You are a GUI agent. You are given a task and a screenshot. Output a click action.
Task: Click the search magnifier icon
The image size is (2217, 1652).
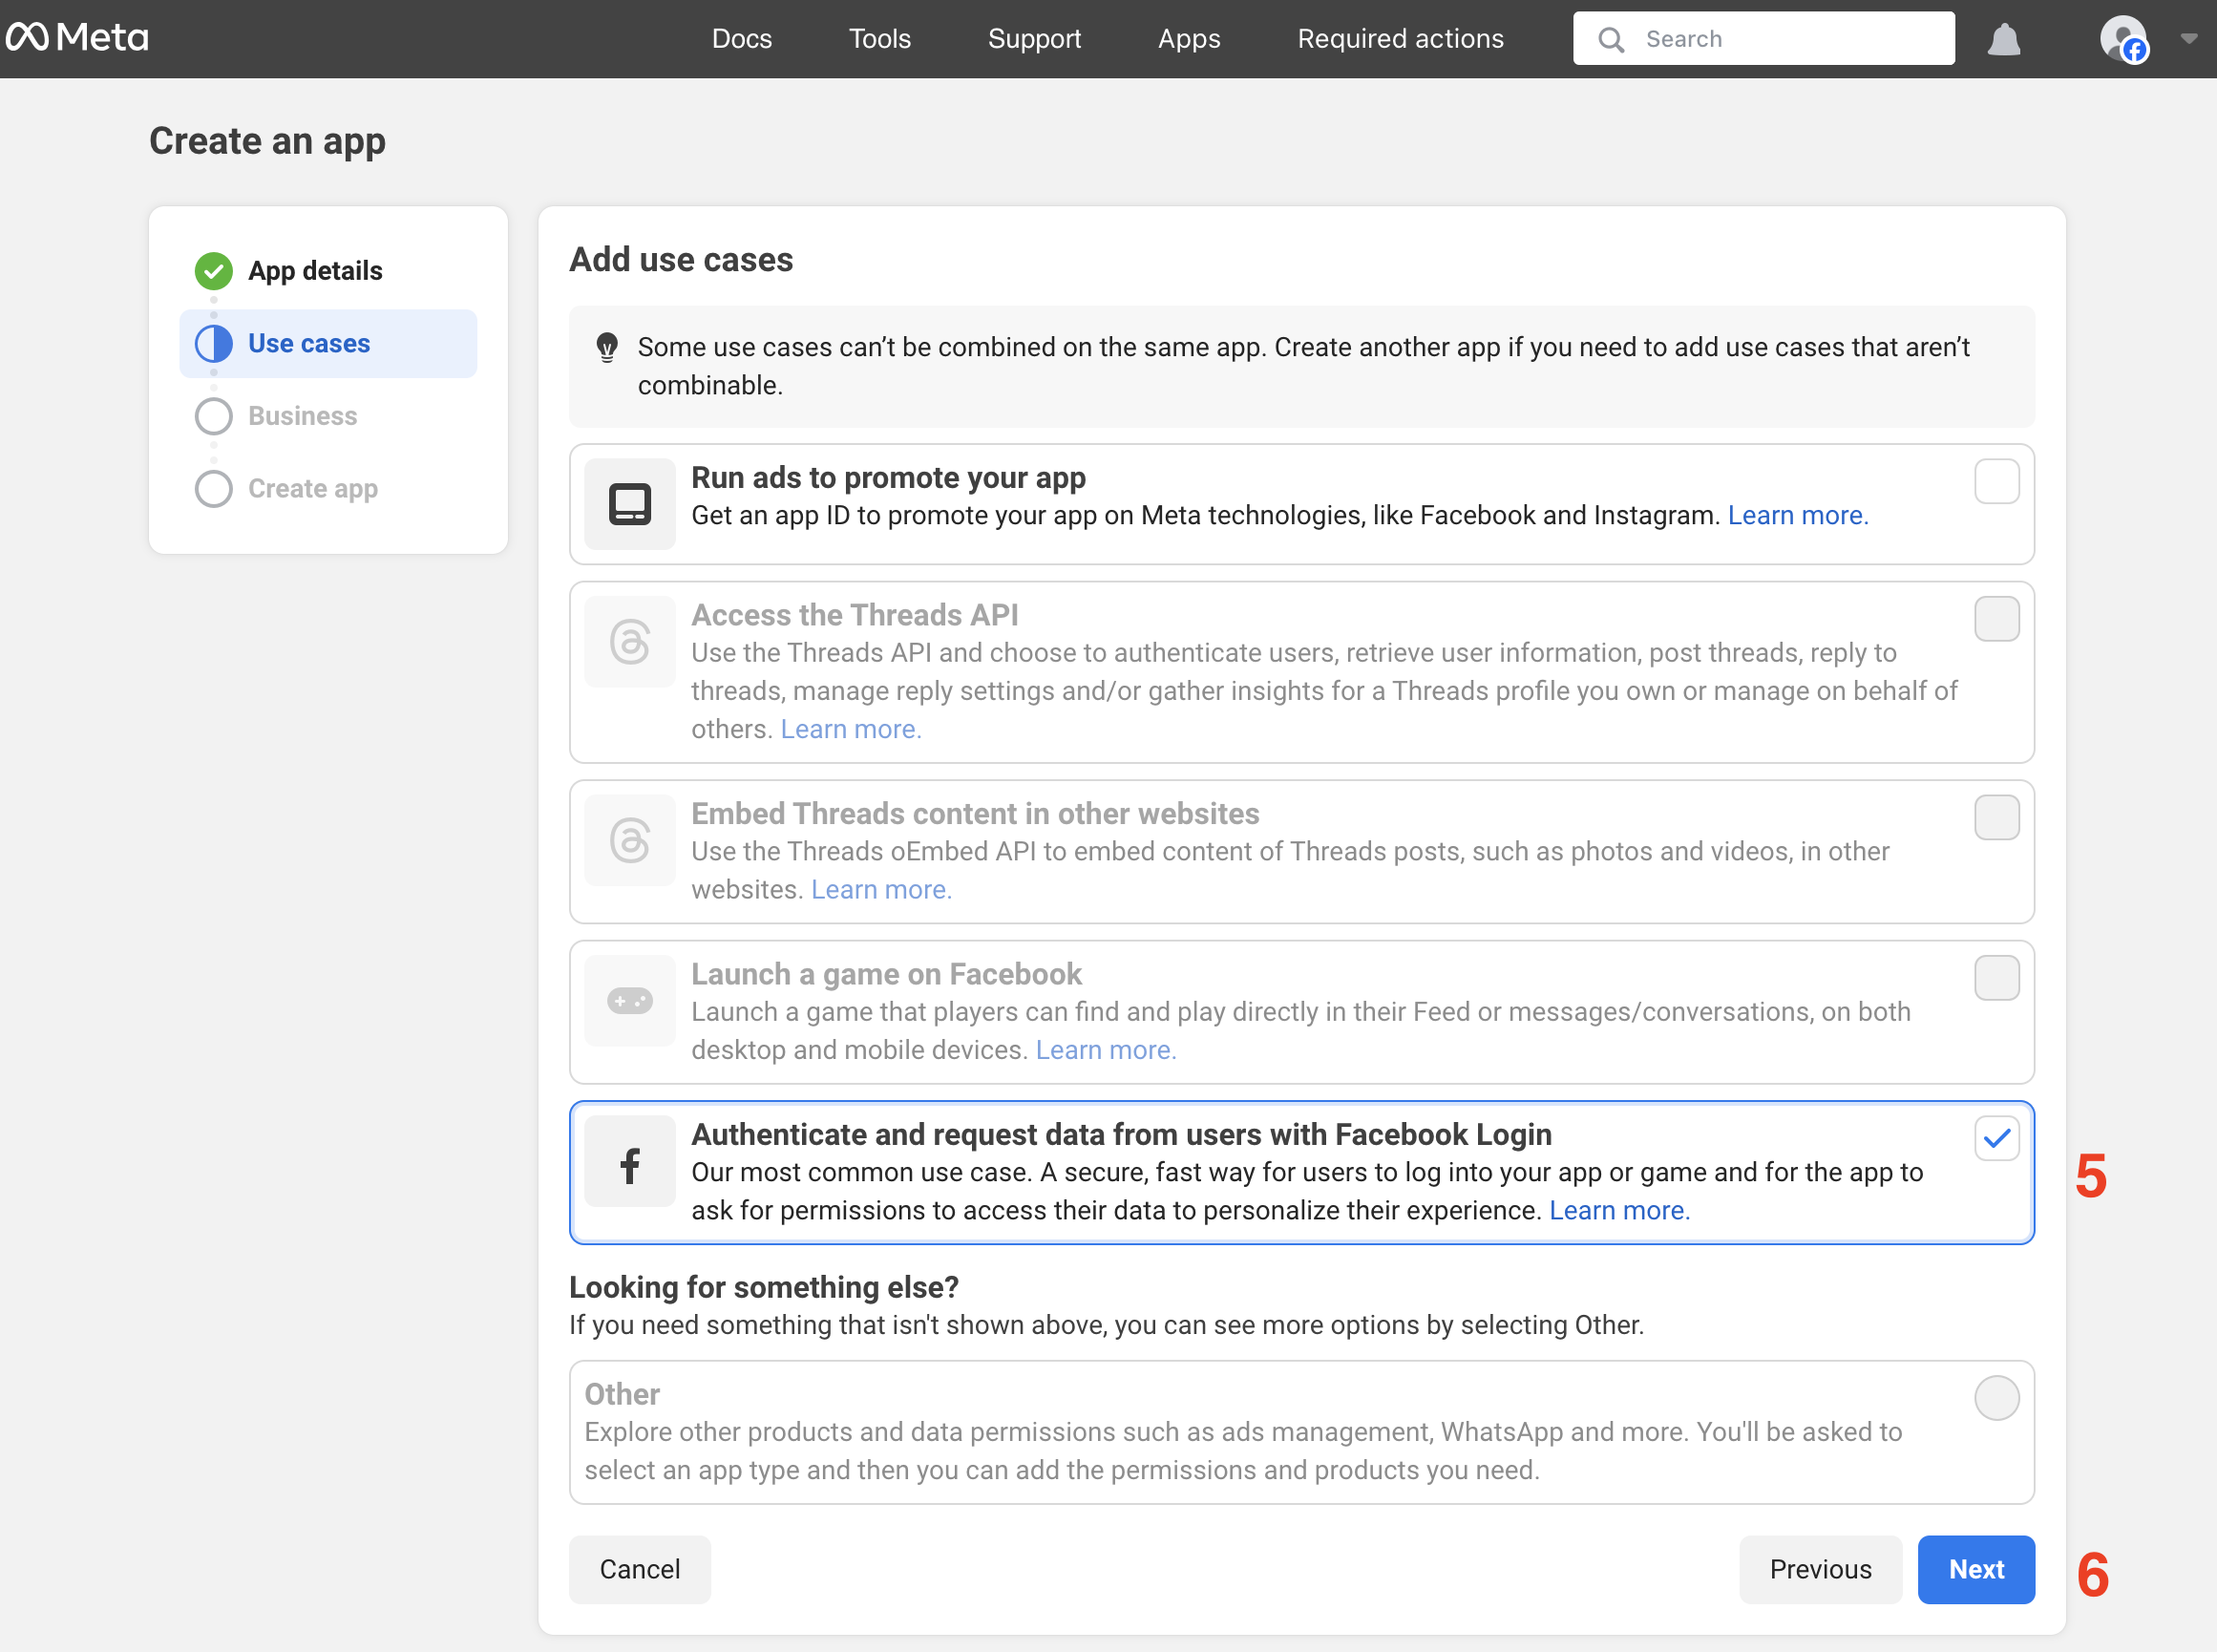1610,39
